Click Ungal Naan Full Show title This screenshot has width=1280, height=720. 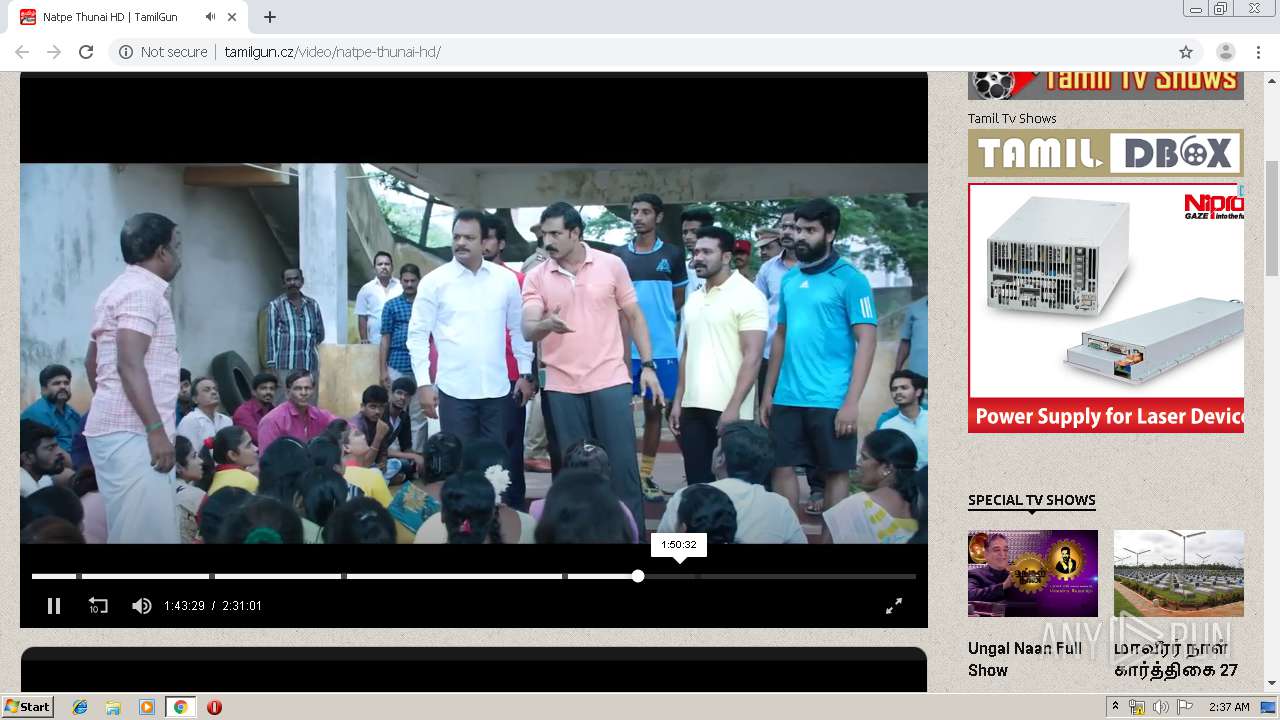[x=1025, y=659]
